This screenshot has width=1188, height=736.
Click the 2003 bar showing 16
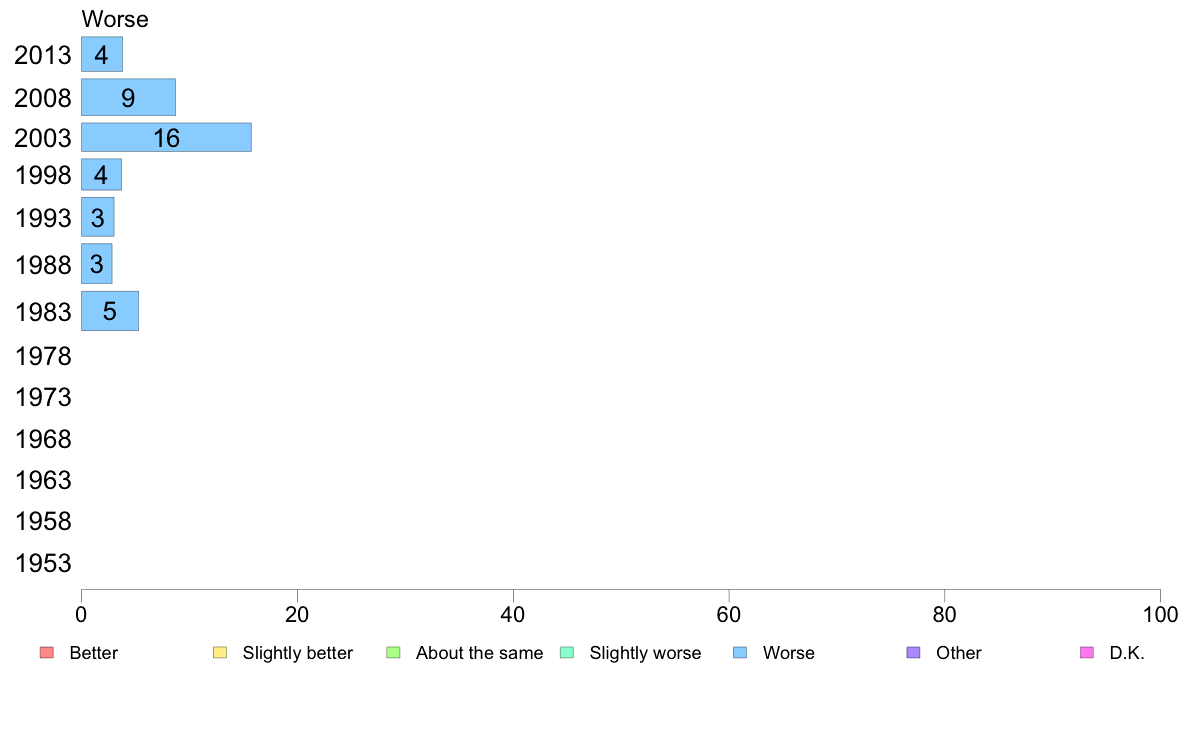pyautogui.click(x=167, y=137)
